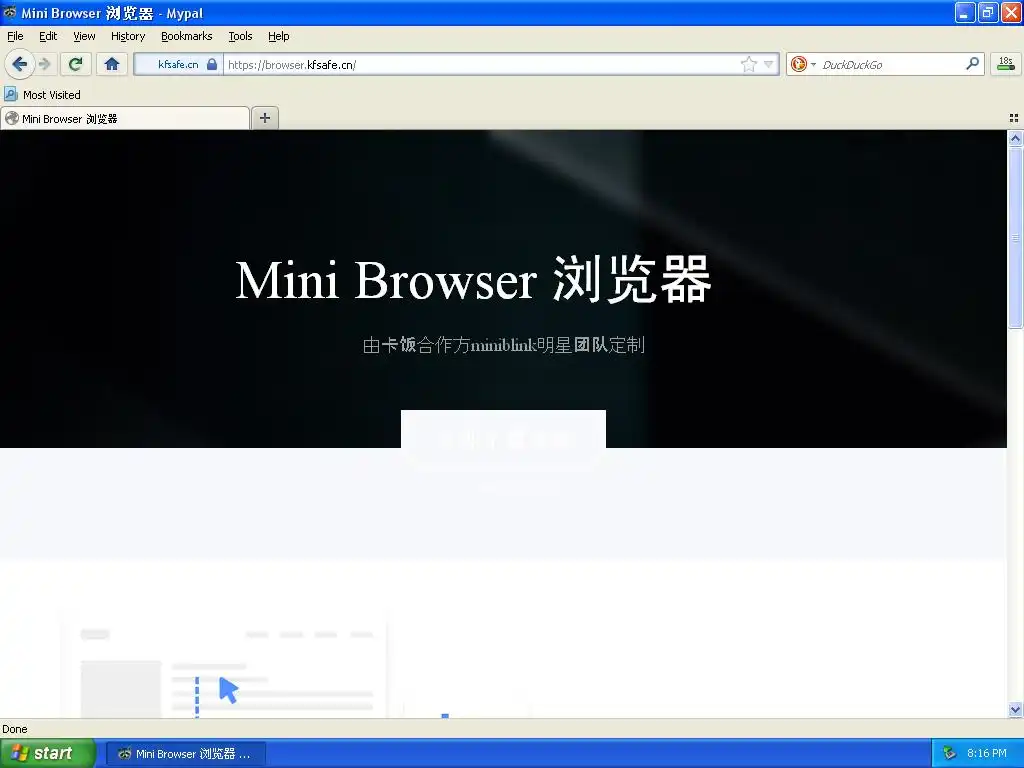The height and width of the screenshot is (768, 1024).
Task: Select the Mini Browser 浏览器 tab
Action: click(x=125, y=118)
